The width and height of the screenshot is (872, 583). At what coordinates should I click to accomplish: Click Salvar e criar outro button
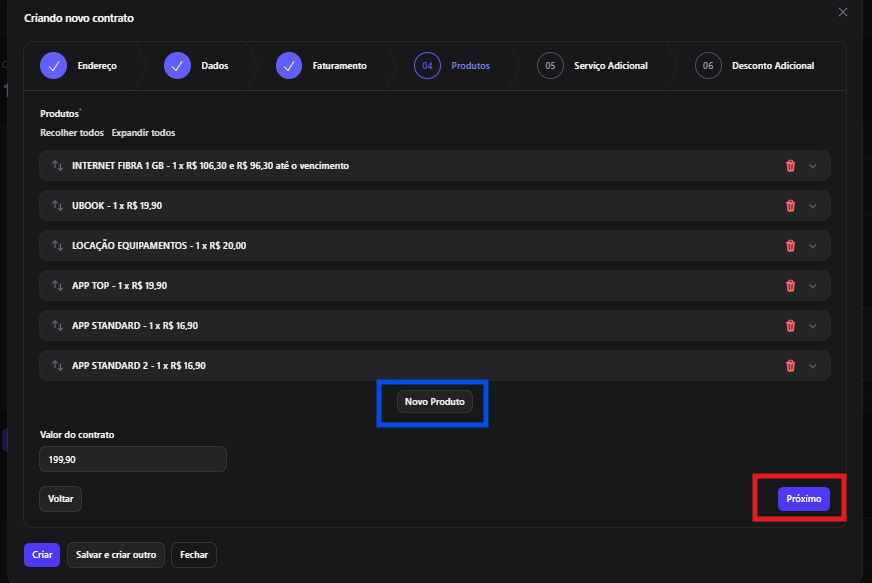click(x=116, y=555)
